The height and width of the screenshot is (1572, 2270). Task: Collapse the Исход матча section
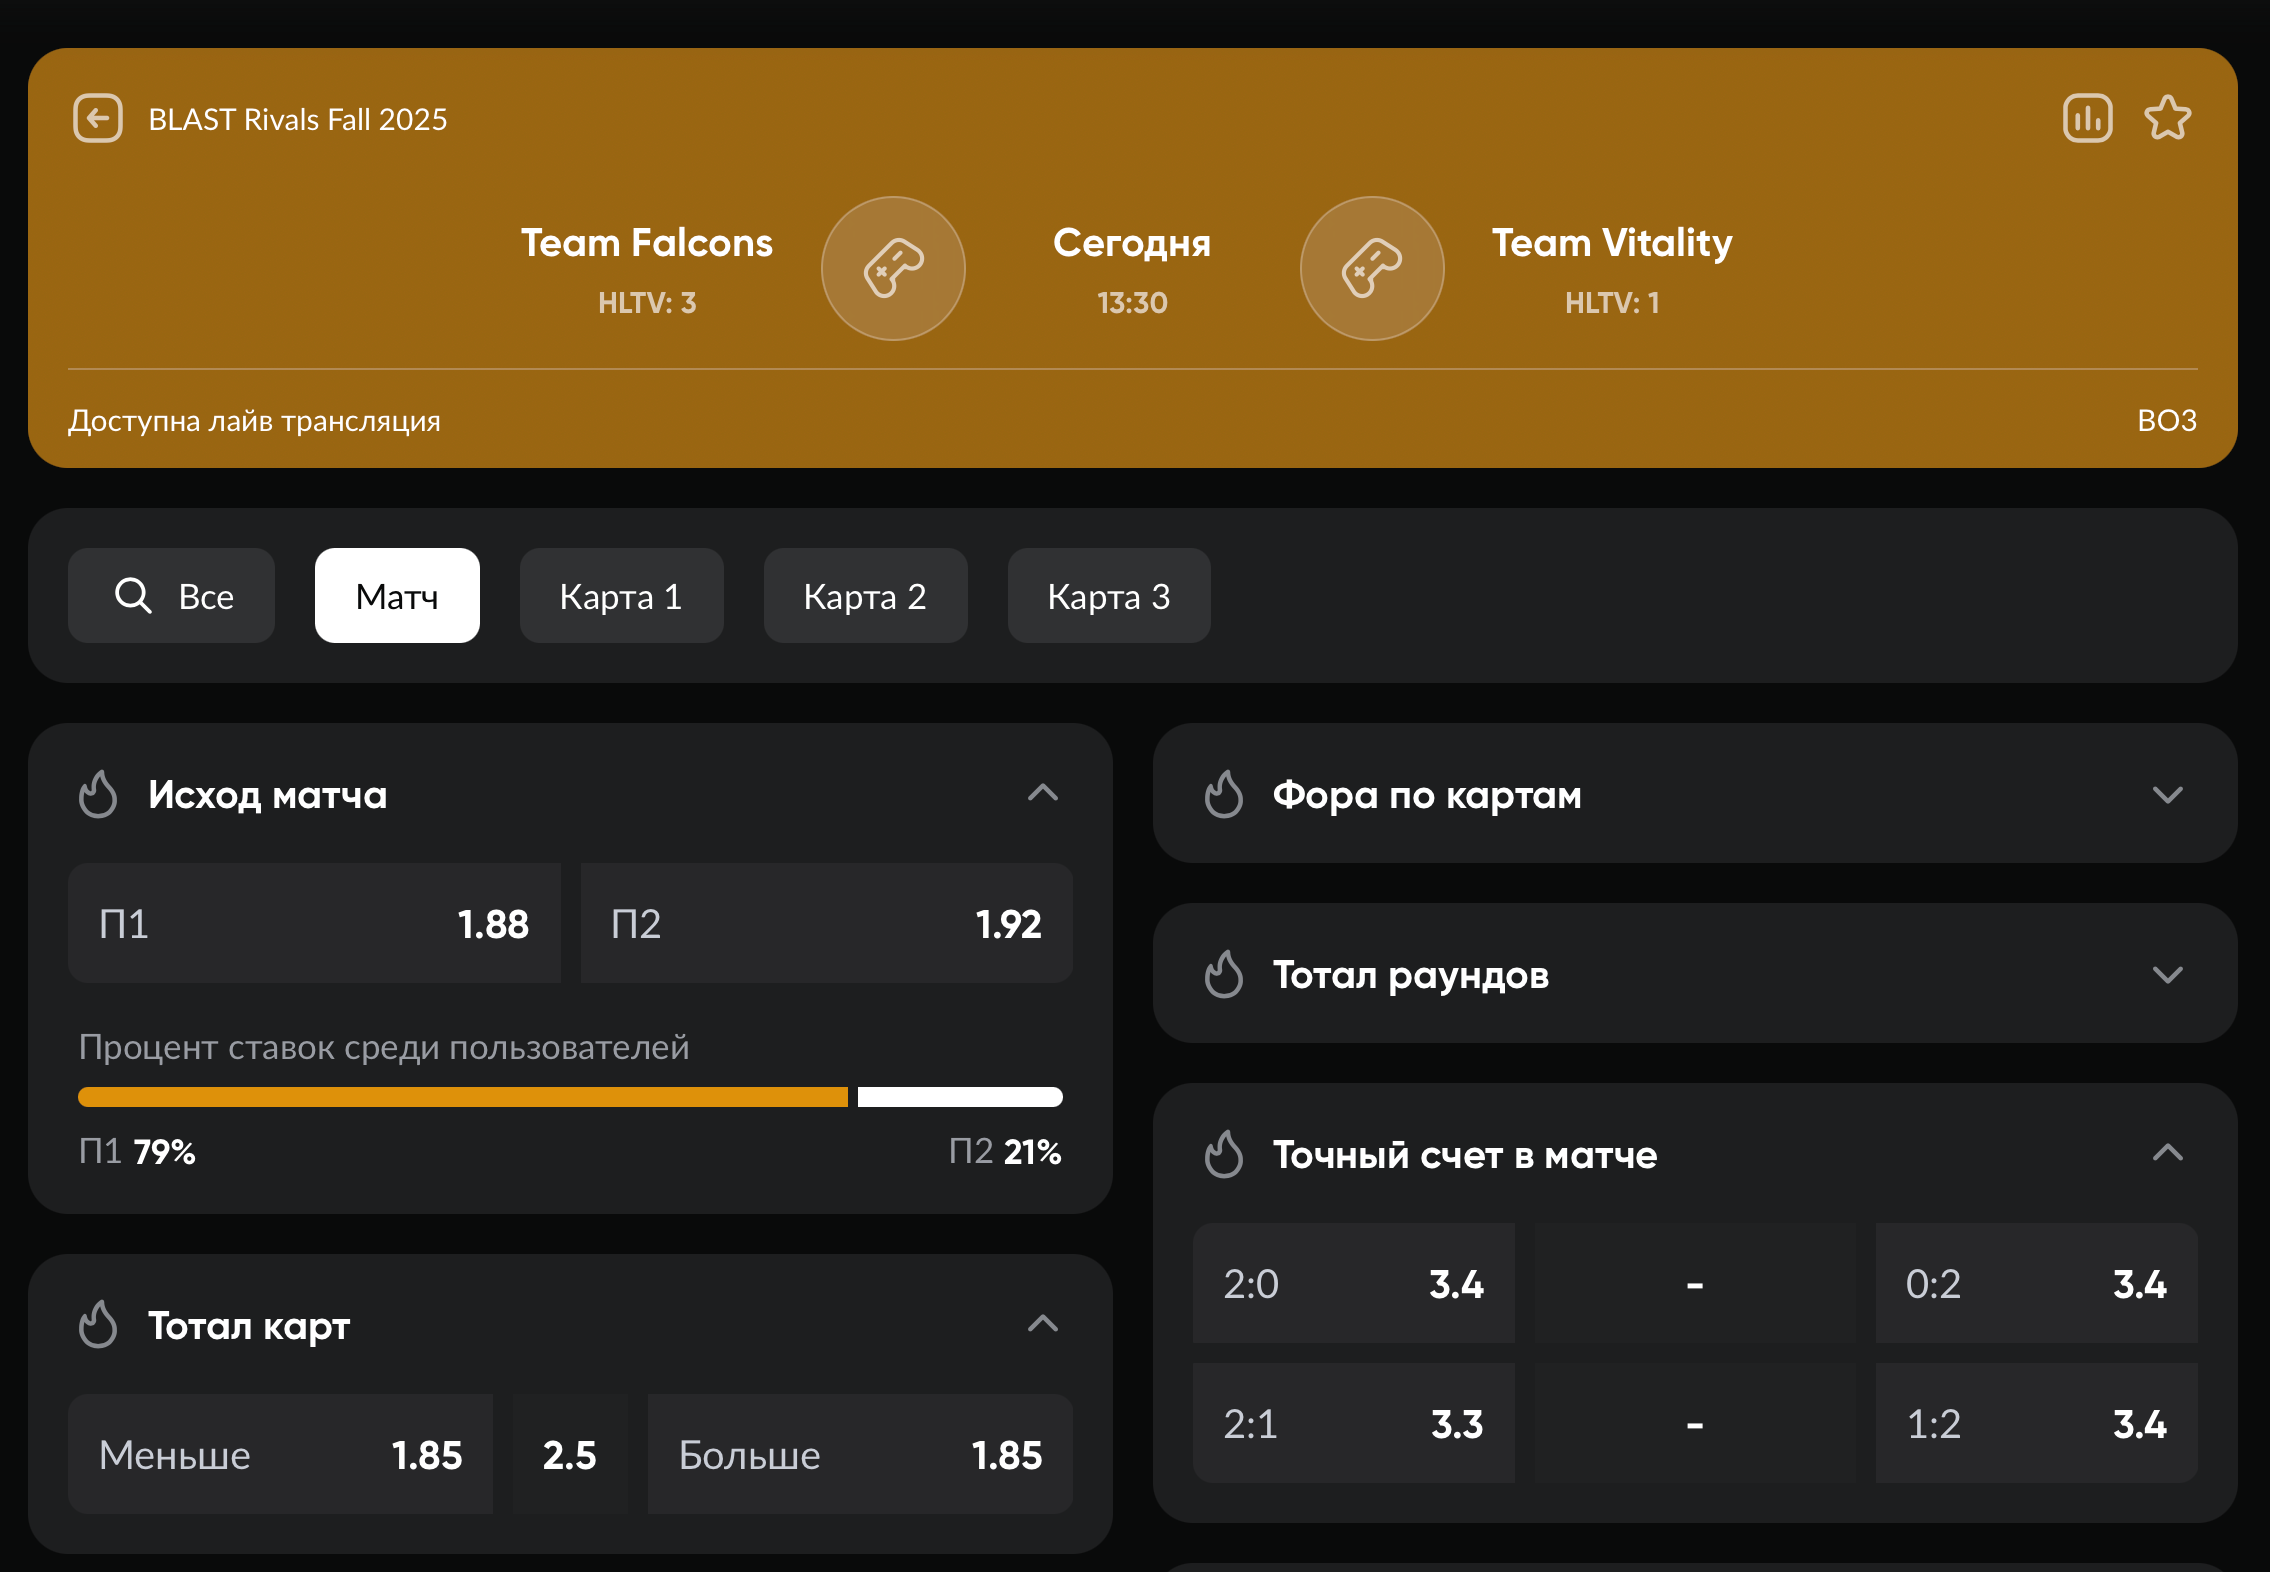(x=1042, y=794)
